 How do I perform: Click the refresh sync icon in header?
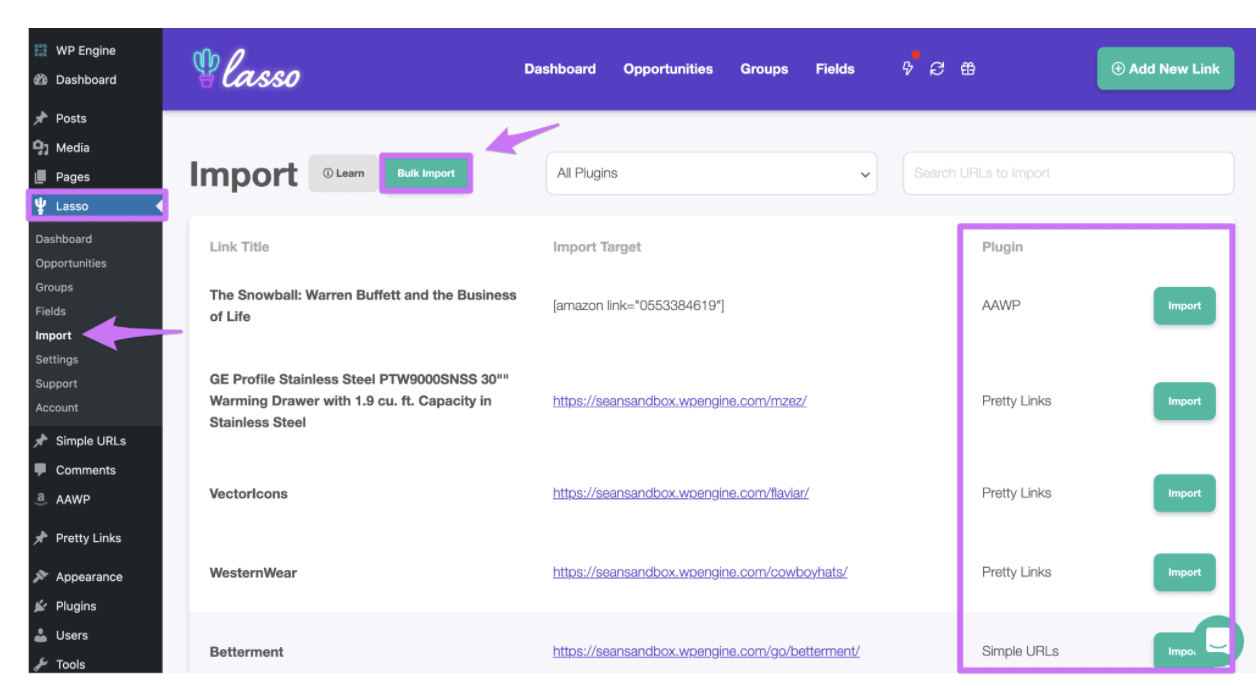click(x=937, y=69)
